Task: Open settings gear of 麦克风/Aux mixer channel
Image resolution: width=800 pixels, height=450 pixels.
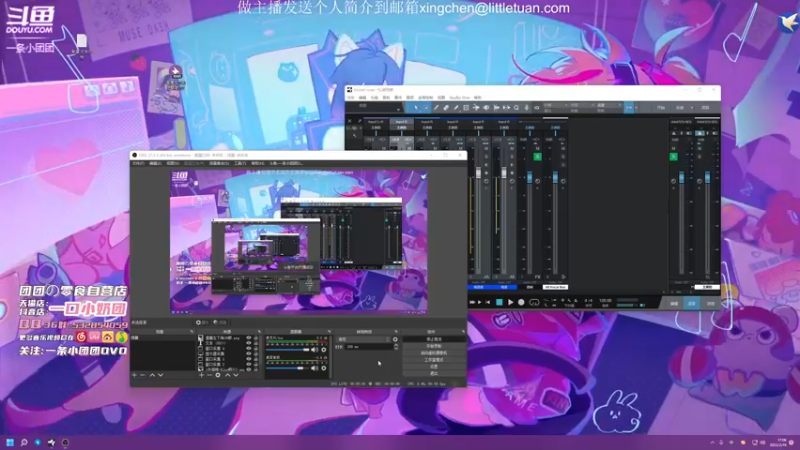Action: [x=323, y=350]
